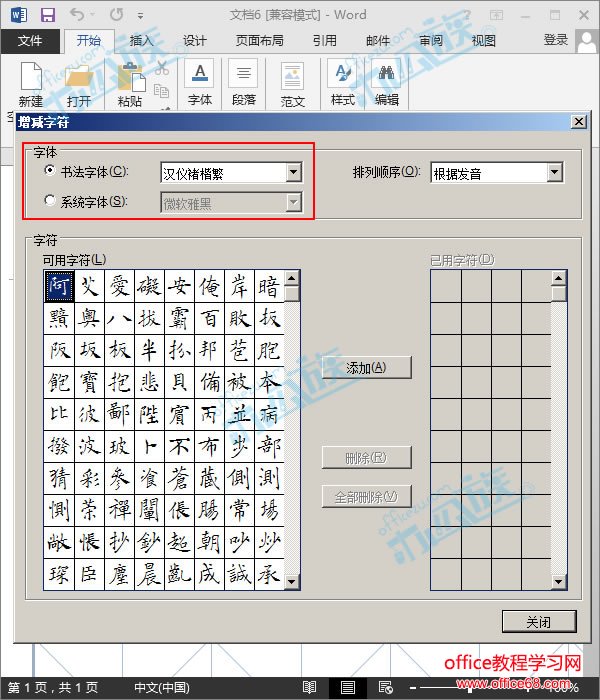Switch to print layout view in status bar

point(348,688)
